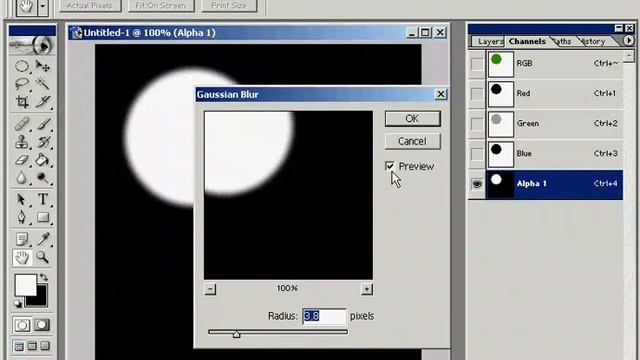Click the Radius slider handle
This screenshot has height=360, width=640.
click(x=236, y=334)
